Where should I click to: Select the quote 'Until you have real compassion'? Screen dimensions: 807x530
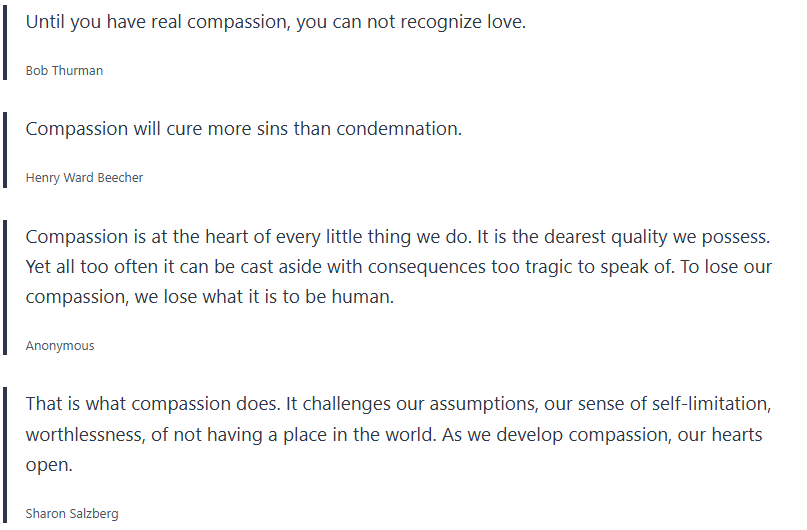coord(275,21)
